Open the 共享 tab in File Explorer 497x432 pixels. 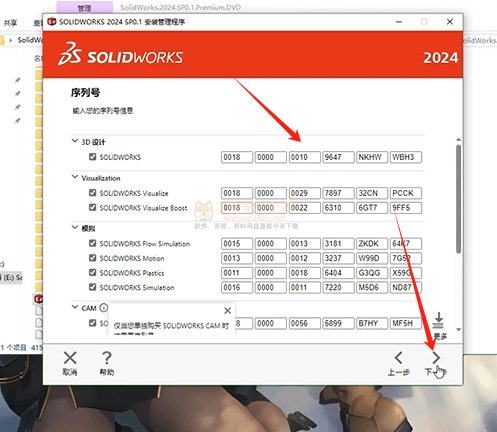tap(10, 23)
